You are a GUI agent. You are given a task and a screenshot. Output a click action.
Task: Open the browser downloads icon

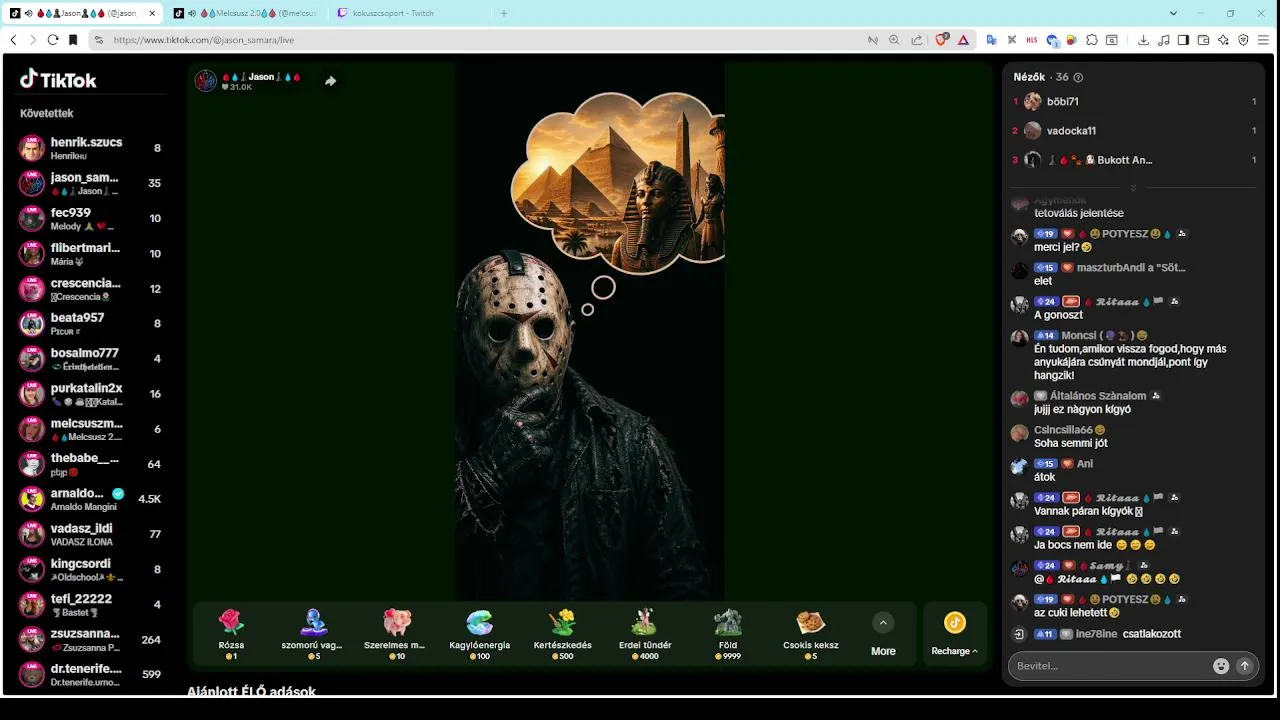(1143, 40)
